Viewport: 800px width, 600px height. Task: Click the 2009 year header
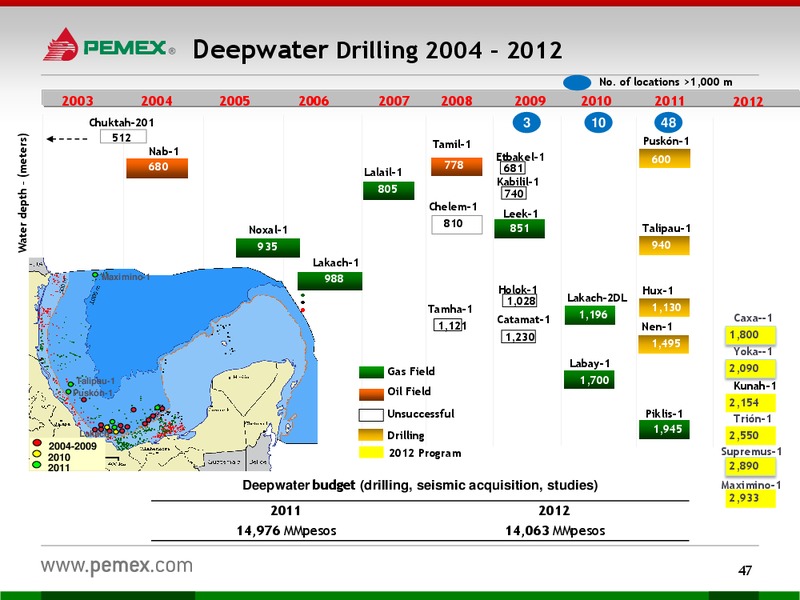point(530,101)
